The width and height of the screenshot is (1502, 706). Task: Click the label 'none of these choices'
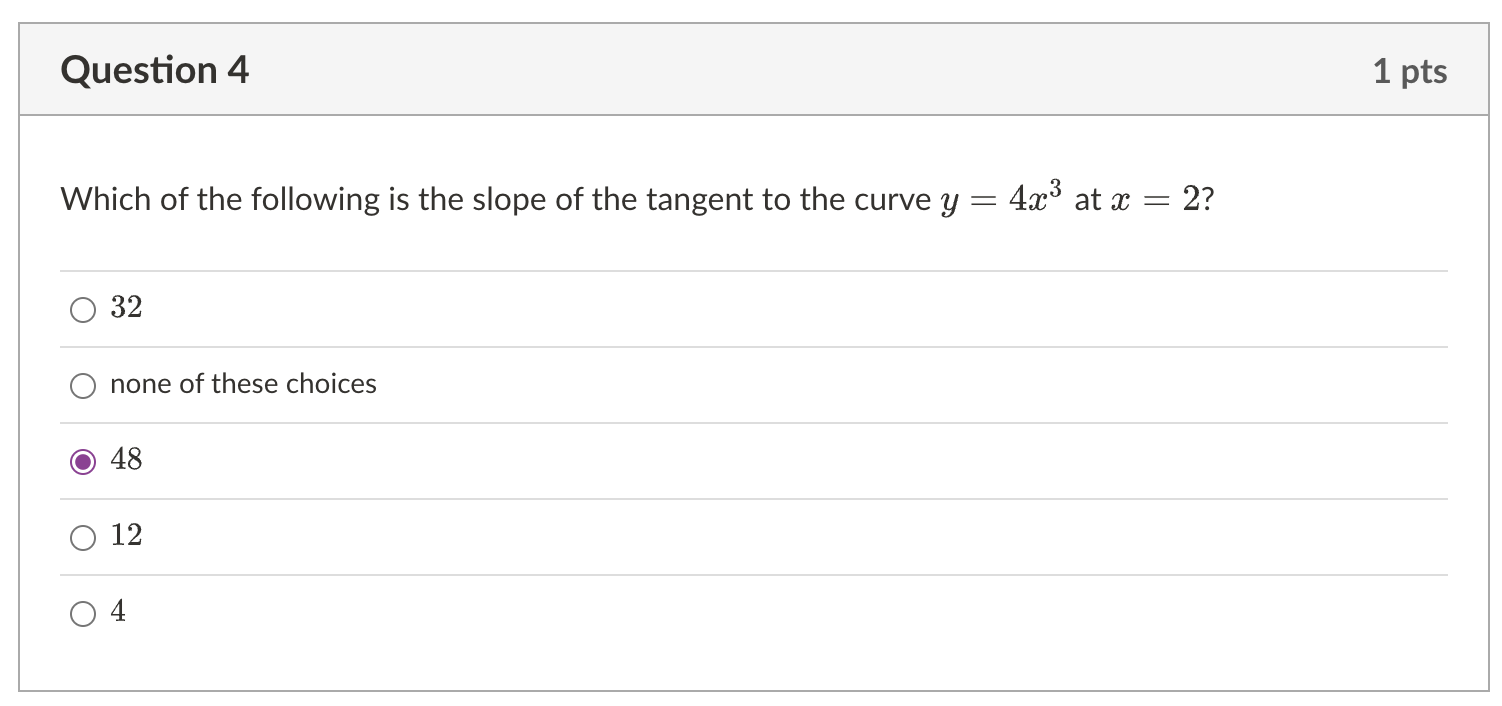[x=243, y=384]
